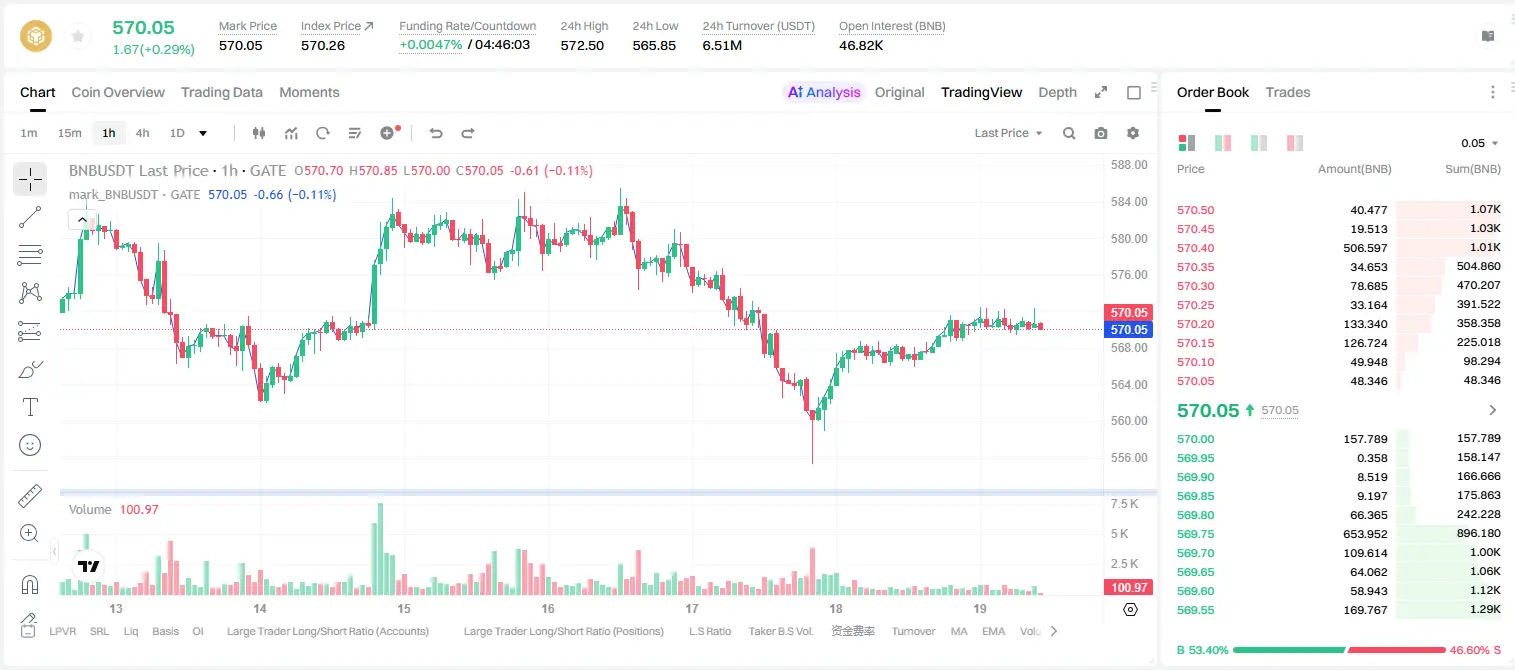
Task: Expand the 1D timeframe dropdown arrow
Action: (203, 133)
